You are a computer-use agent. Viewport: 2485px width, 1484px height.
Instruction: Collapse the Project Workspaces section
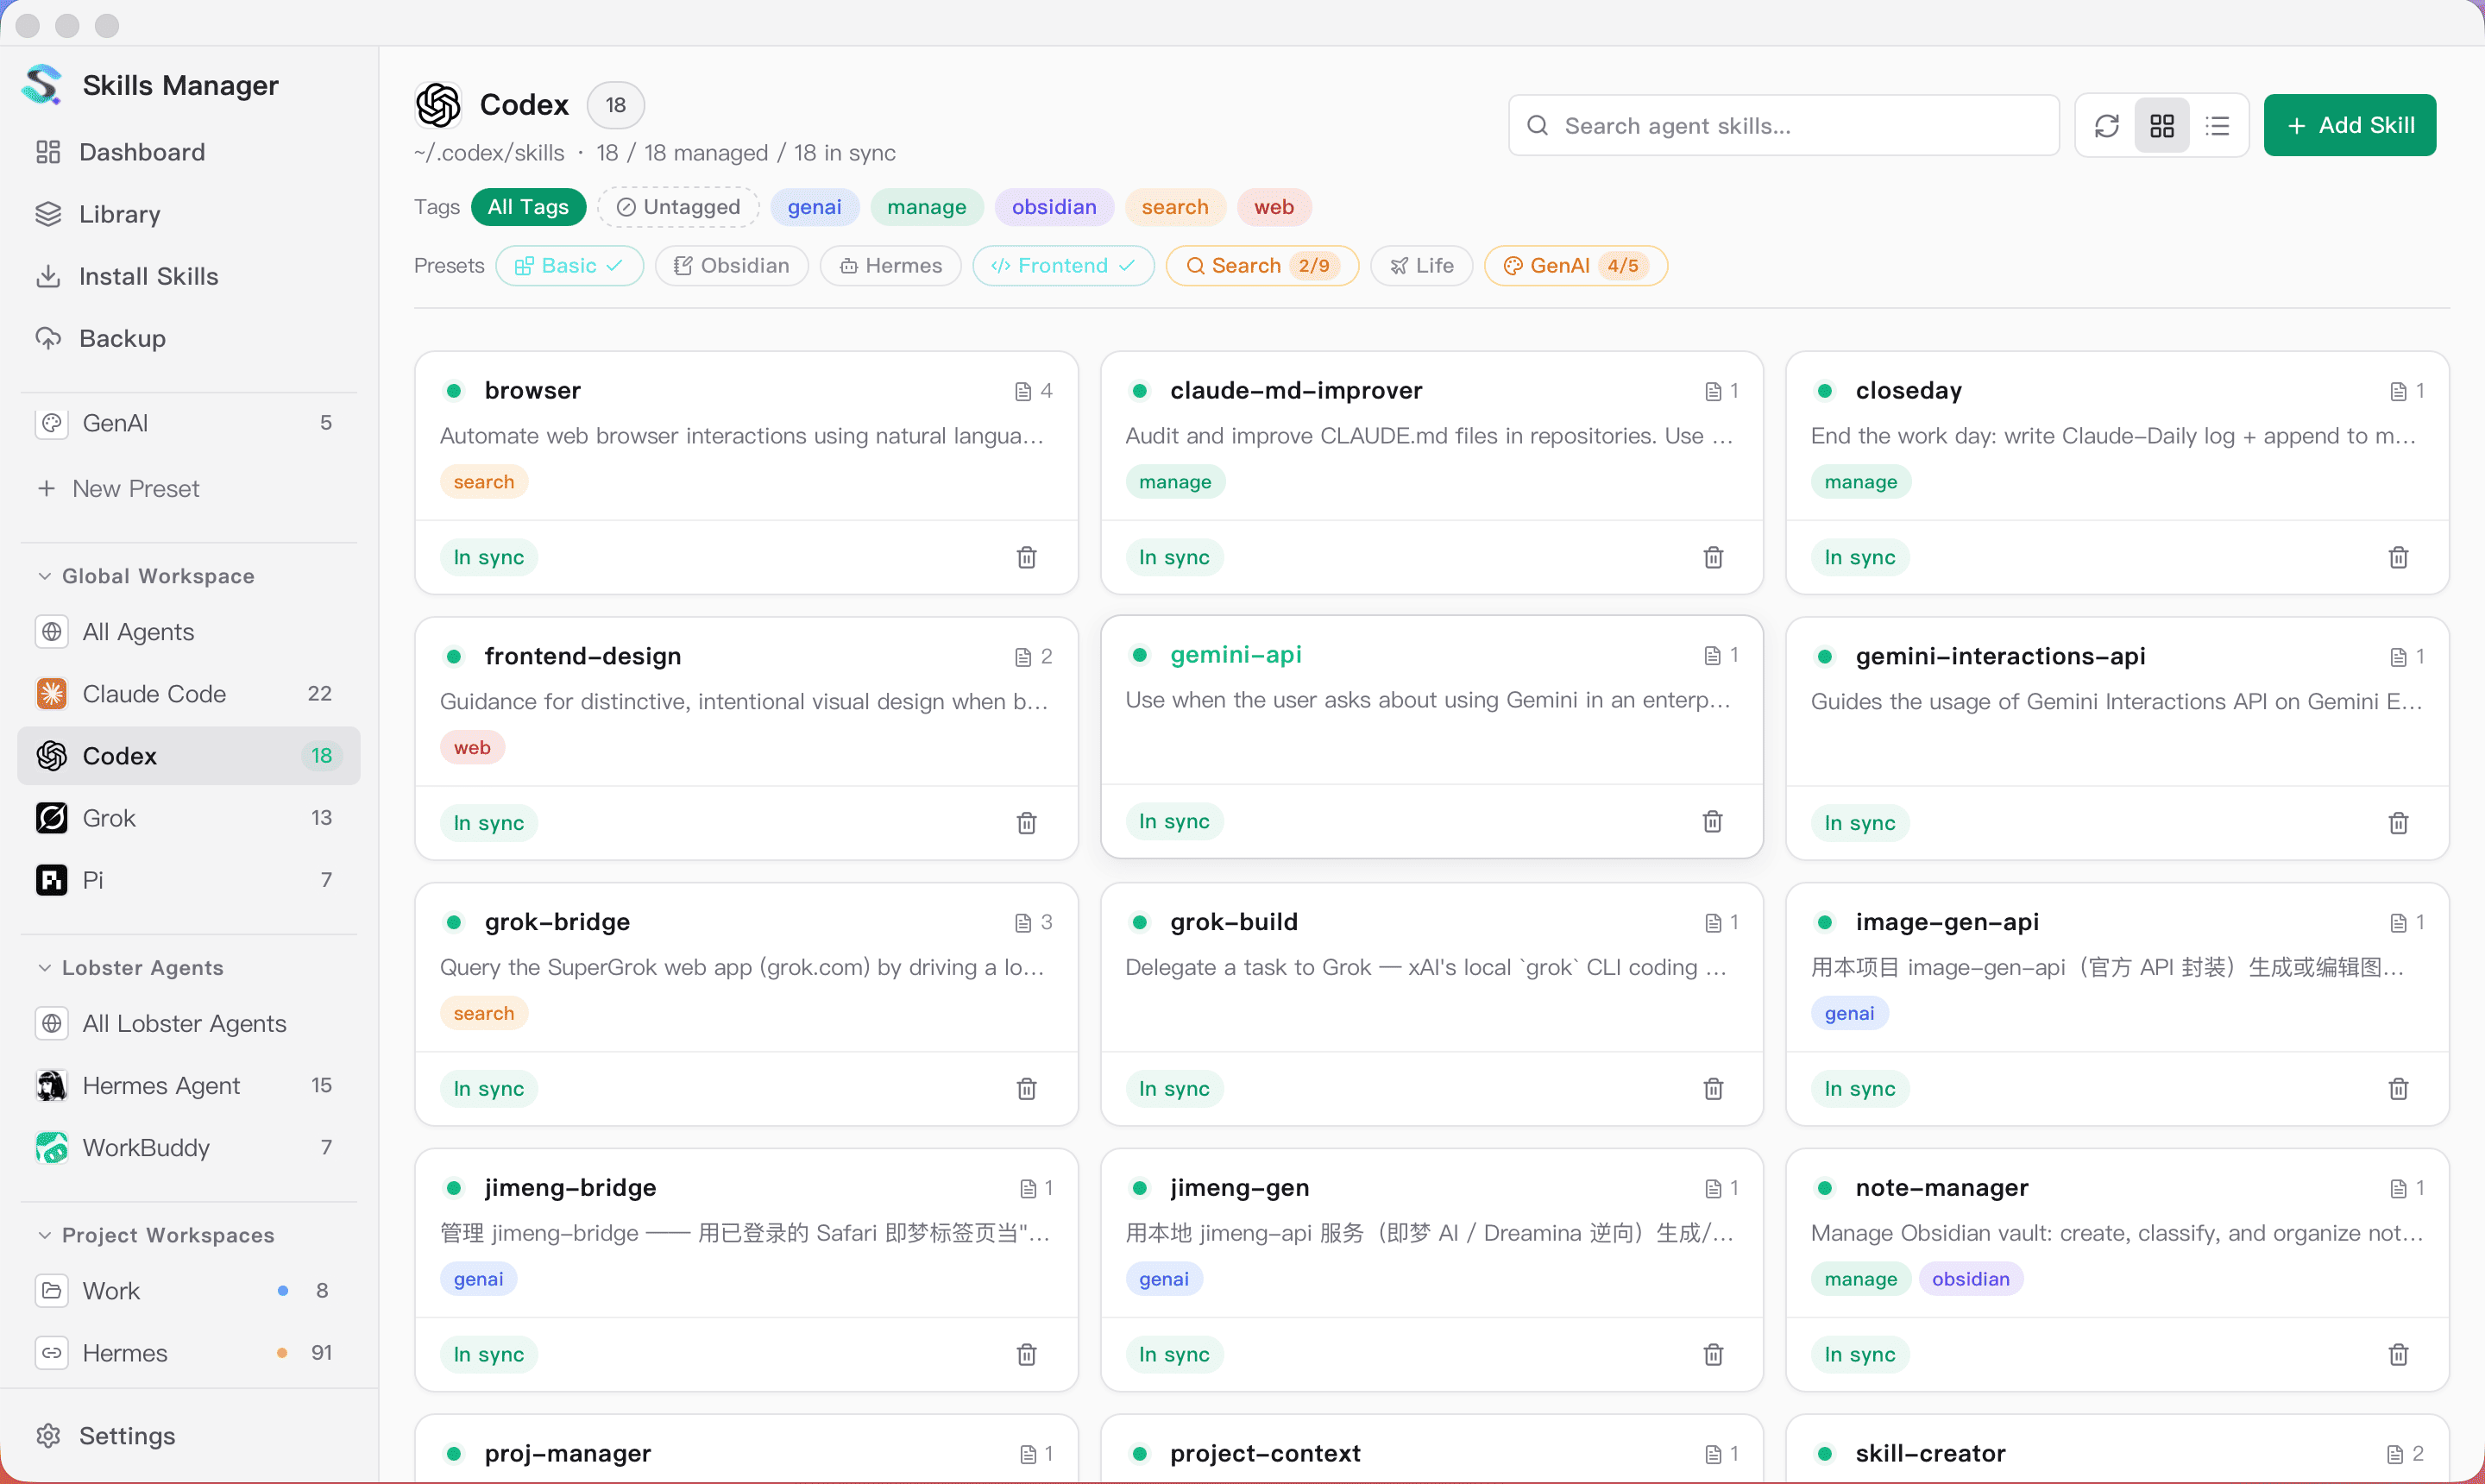(x=156, y=1235)
